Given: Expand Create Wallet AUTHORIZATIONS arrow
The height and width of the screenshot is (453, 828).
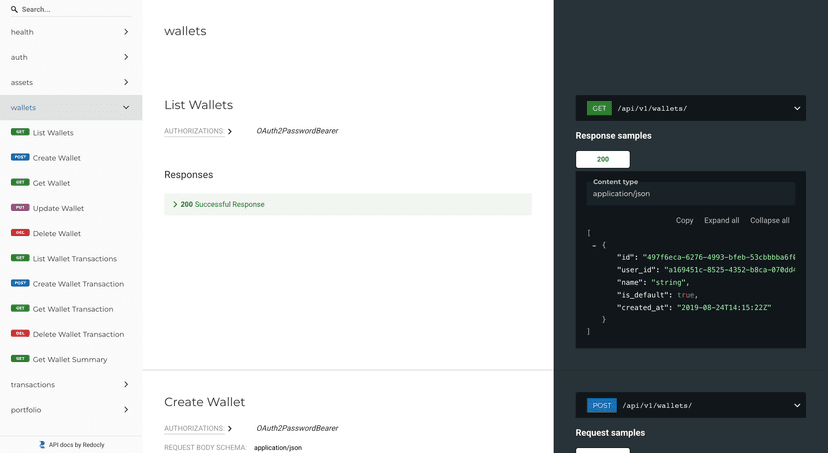Looking at the screenshot, I should coord(230,429).
